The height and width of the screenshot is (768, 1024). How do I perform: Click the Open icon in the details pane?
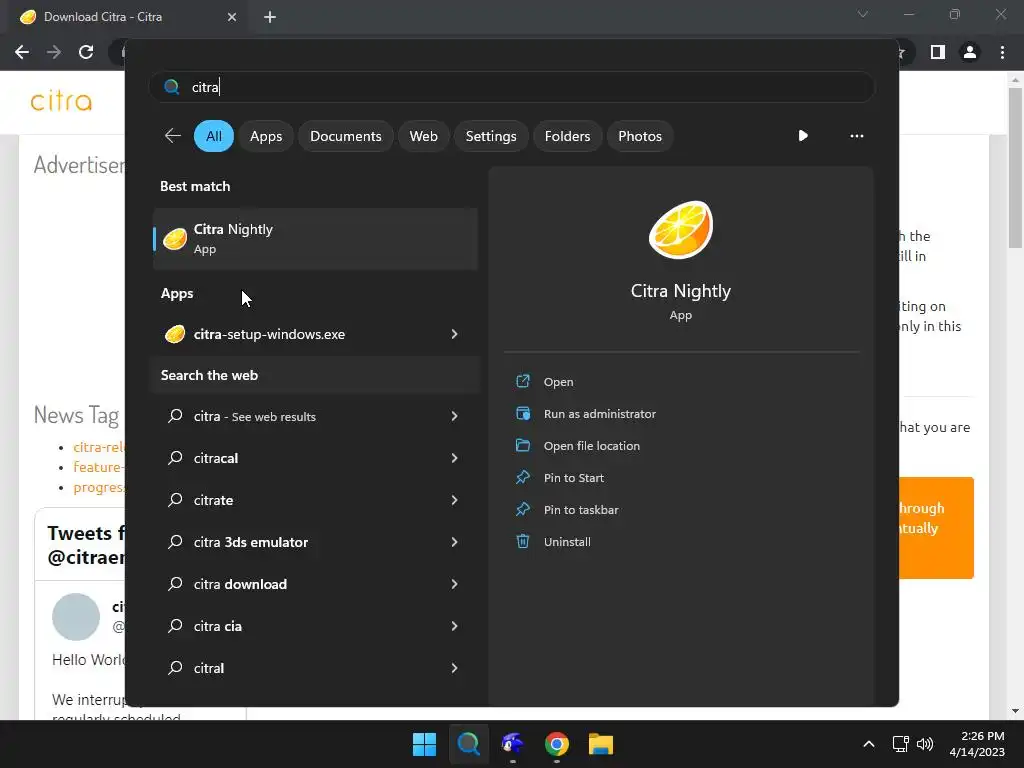[523, 381]
